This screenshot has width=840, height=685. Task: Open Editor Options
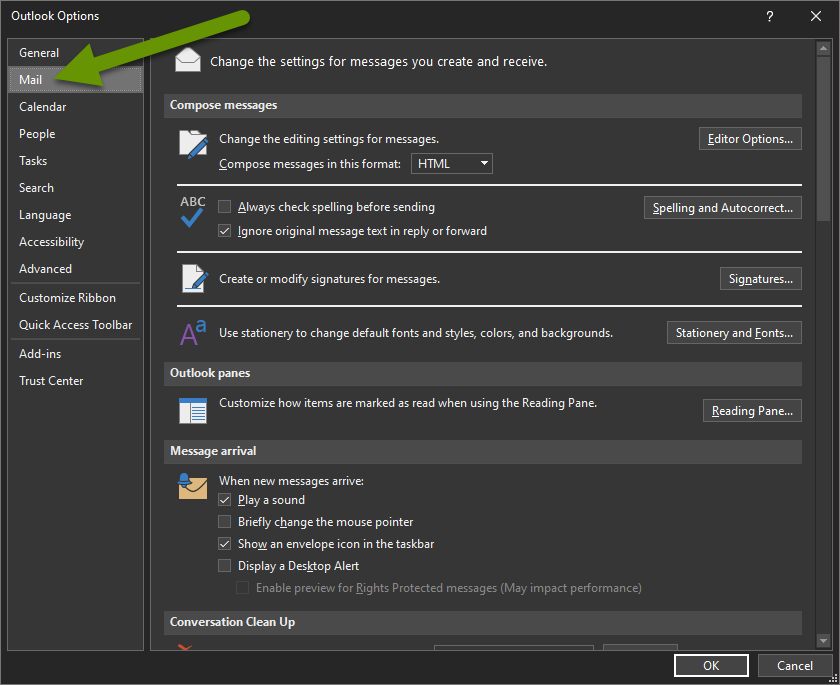pos(750,138)
